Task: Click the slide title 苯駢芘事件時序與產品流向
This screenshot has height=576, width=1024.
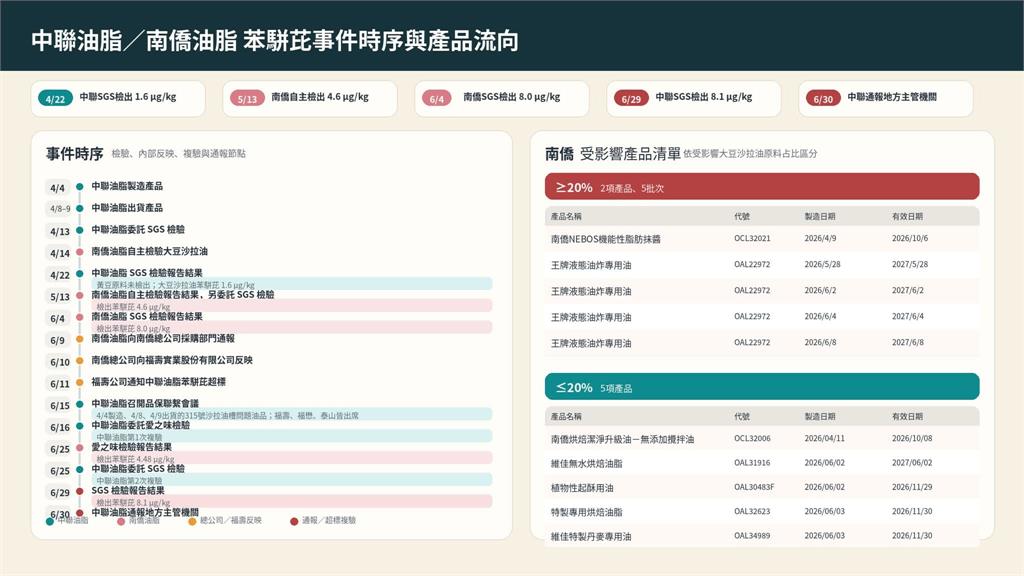Action: [381, 40]
